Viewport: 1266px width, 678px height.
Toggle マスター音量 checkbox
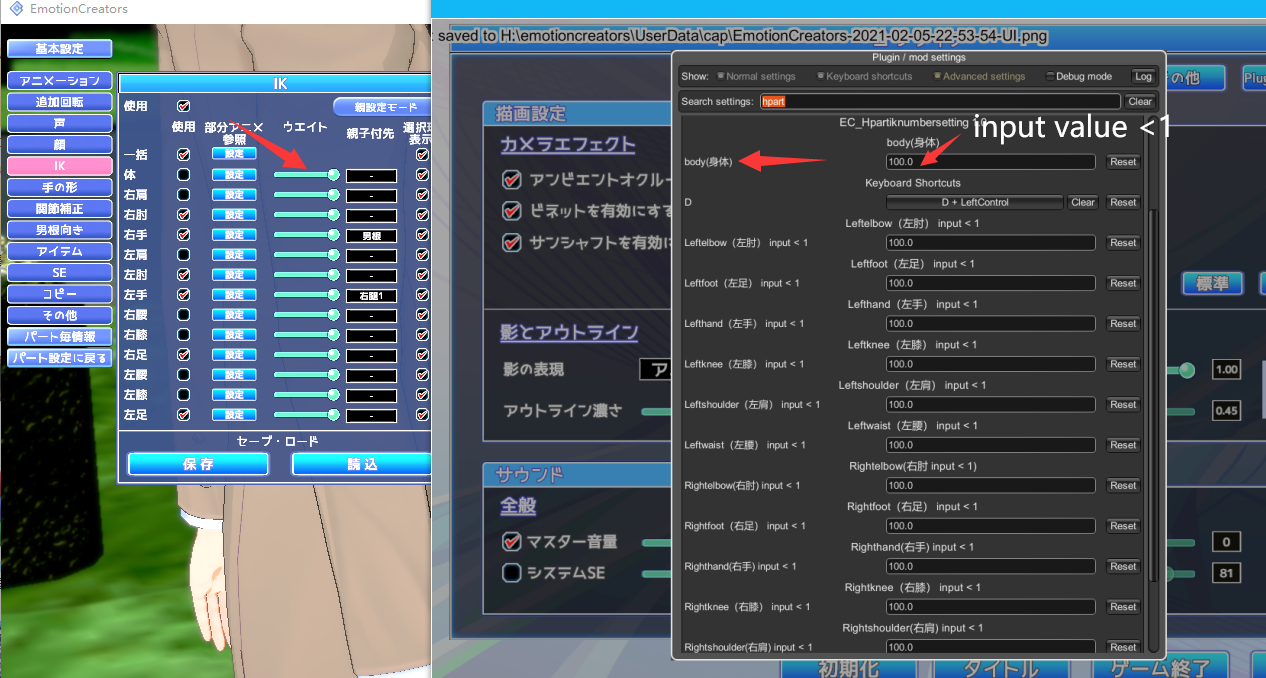pos(512,542)
